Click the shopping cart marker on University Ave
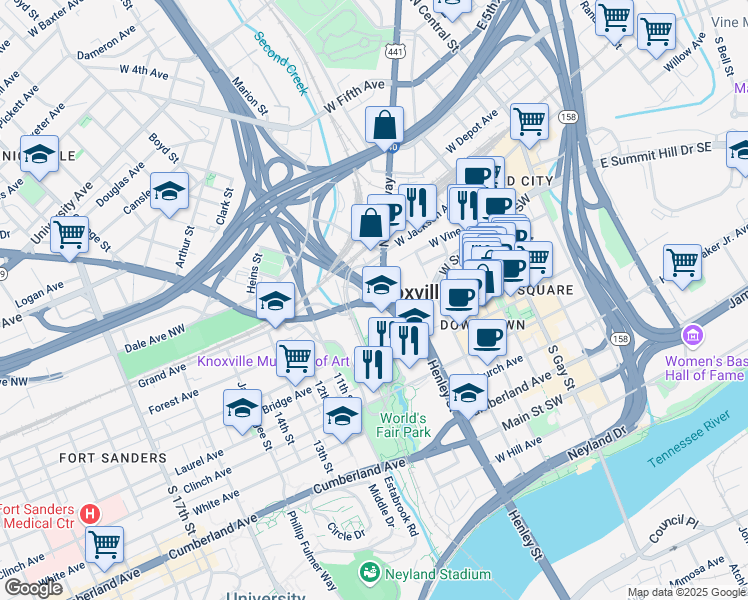Screen dimensions: 748x600 point(70,237)
